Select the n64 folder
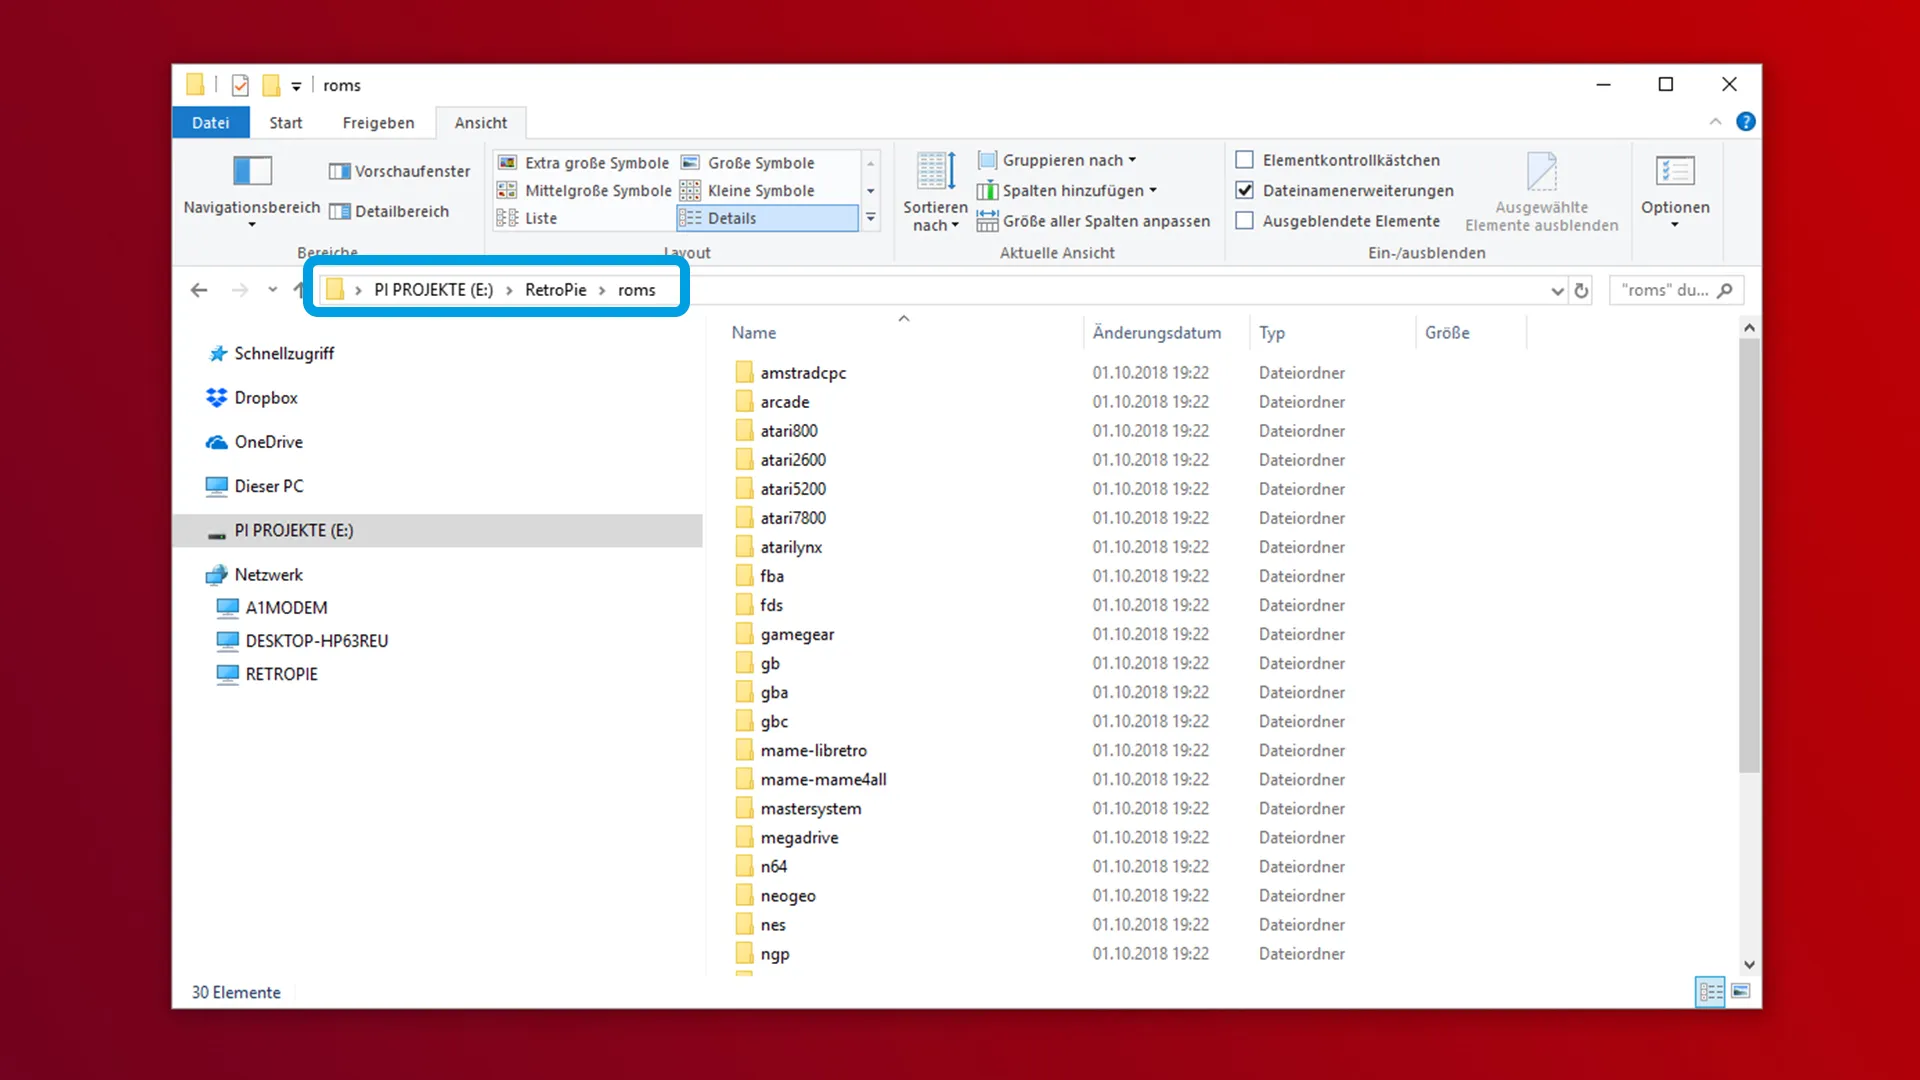This screenshot has width=1920, height=1080. [773, 866]
